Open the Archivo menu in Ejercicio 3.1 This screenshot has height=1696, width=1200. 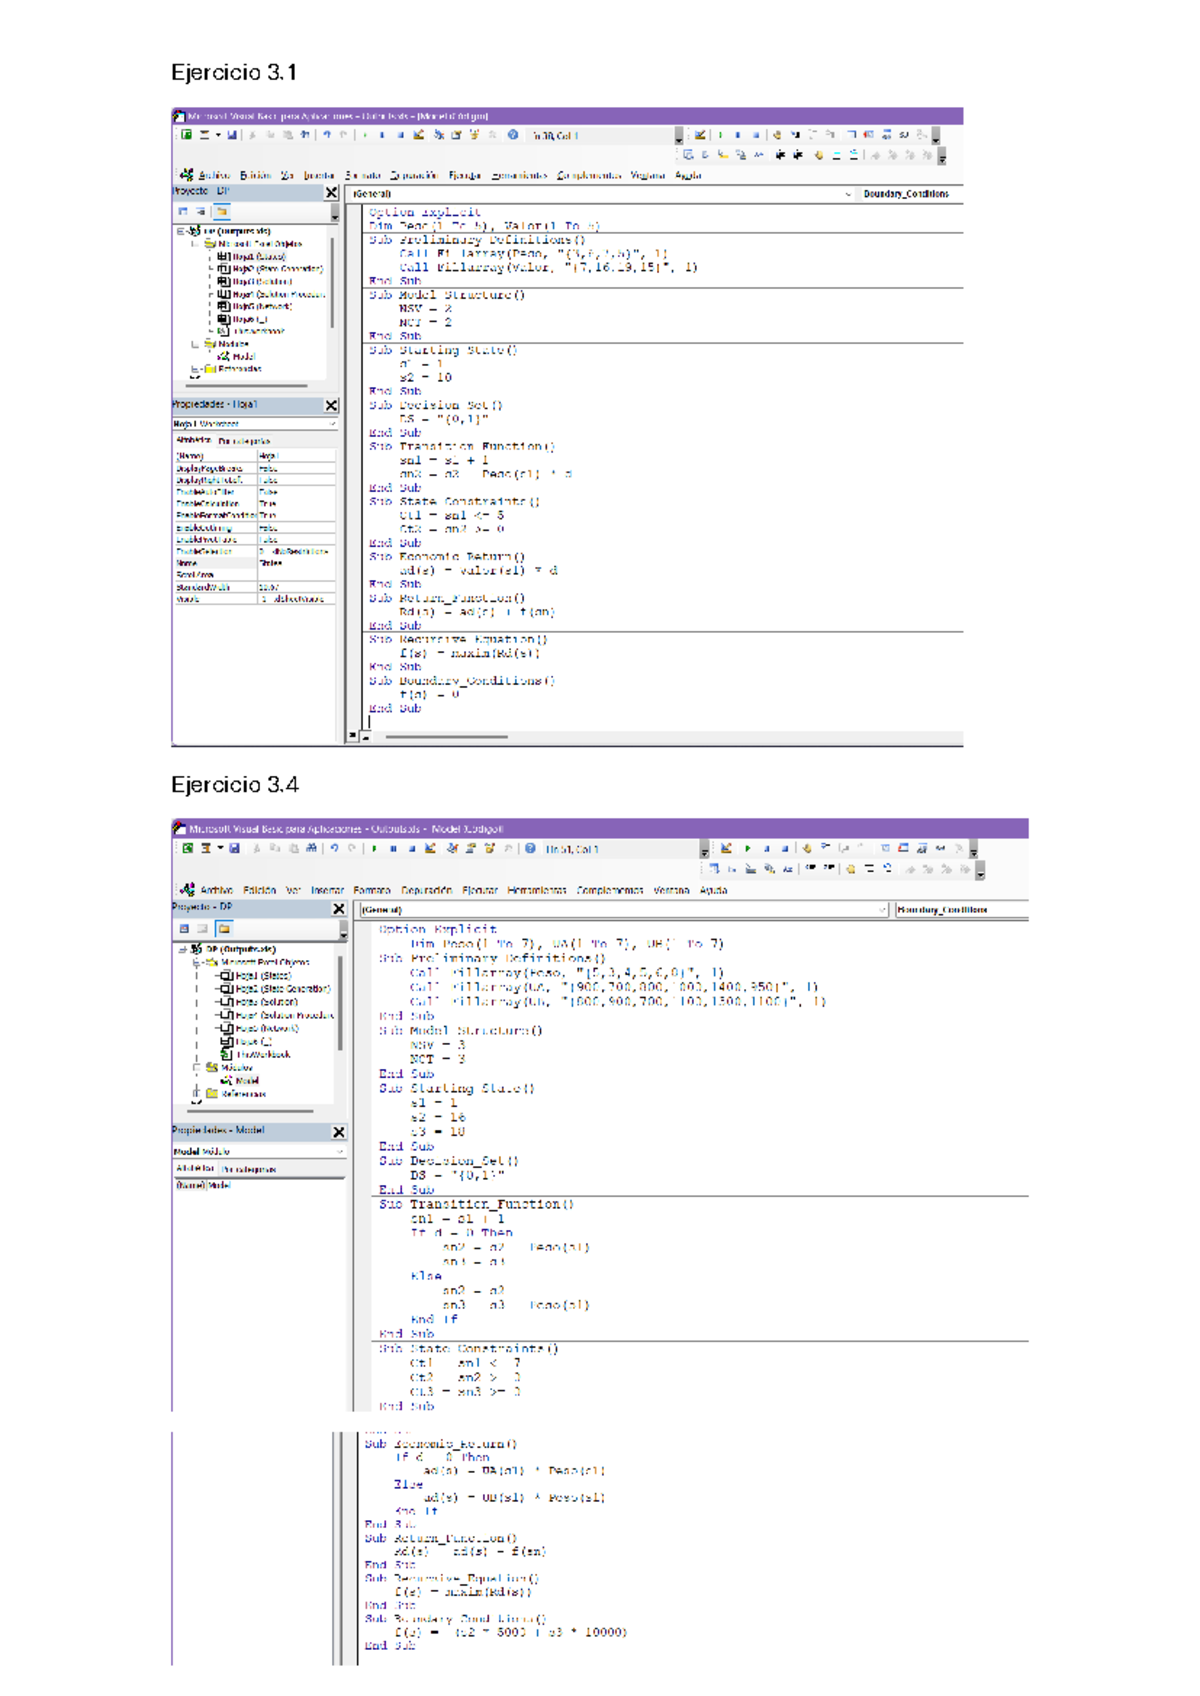tap(214, 175)
